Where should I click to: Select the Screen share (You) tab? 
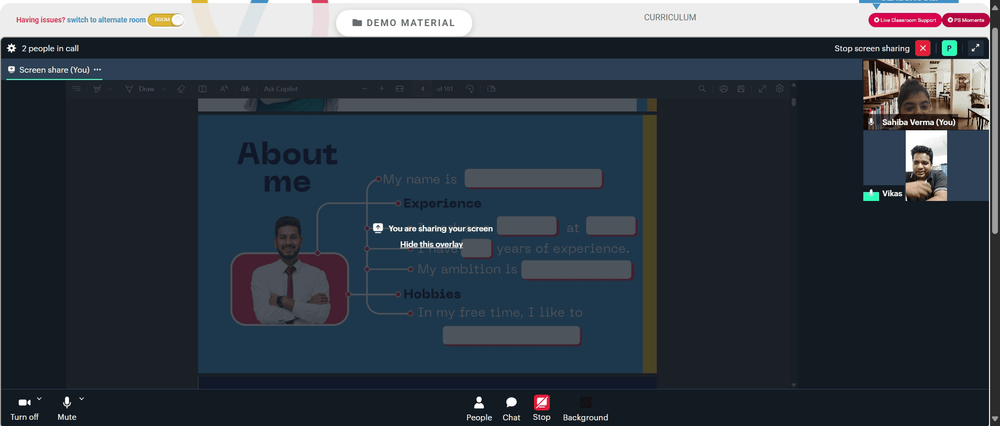click(54, 70)
